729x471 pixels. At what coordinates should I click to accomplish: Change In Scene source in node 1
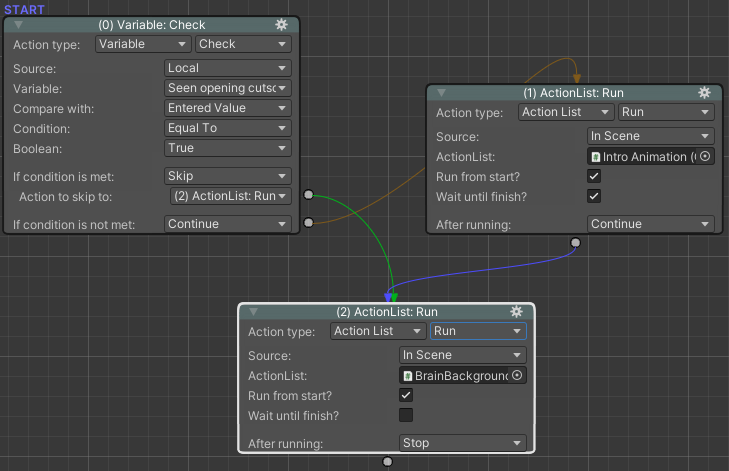651,136
